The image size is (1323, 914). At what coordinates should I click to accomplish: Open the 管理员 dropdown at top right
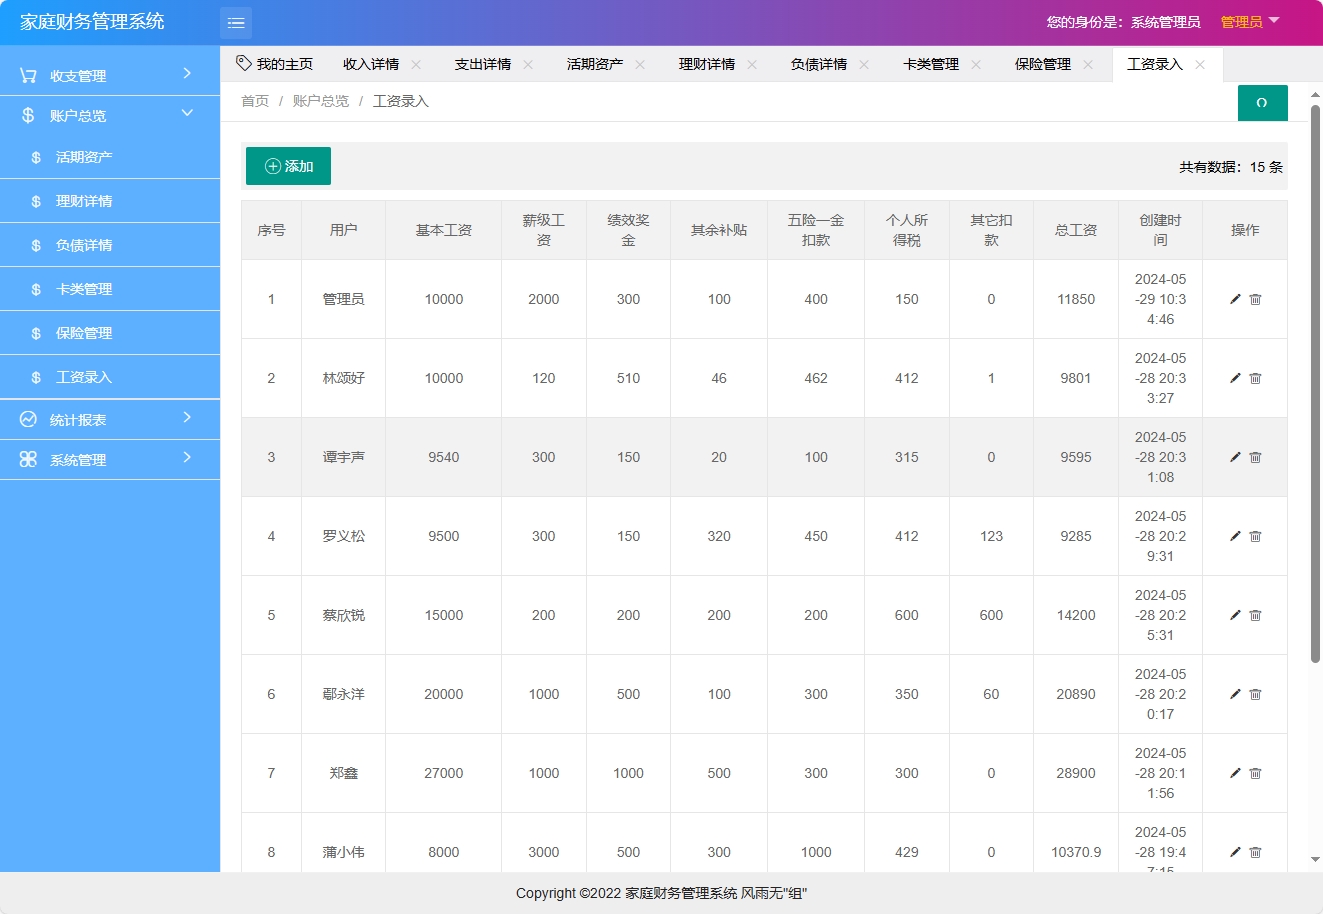pos(1248,20)
